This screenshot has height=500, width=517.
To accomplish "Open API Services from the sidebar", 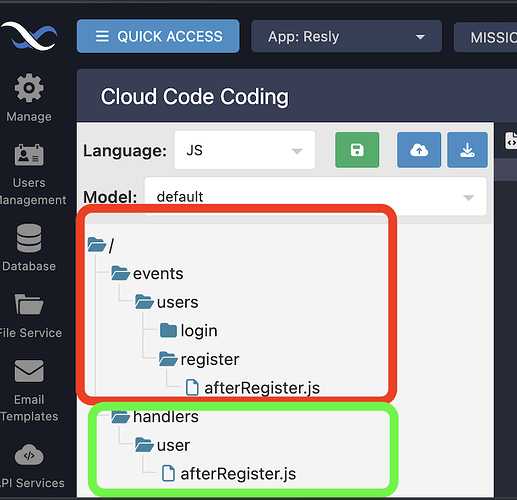I will (32, 466).
